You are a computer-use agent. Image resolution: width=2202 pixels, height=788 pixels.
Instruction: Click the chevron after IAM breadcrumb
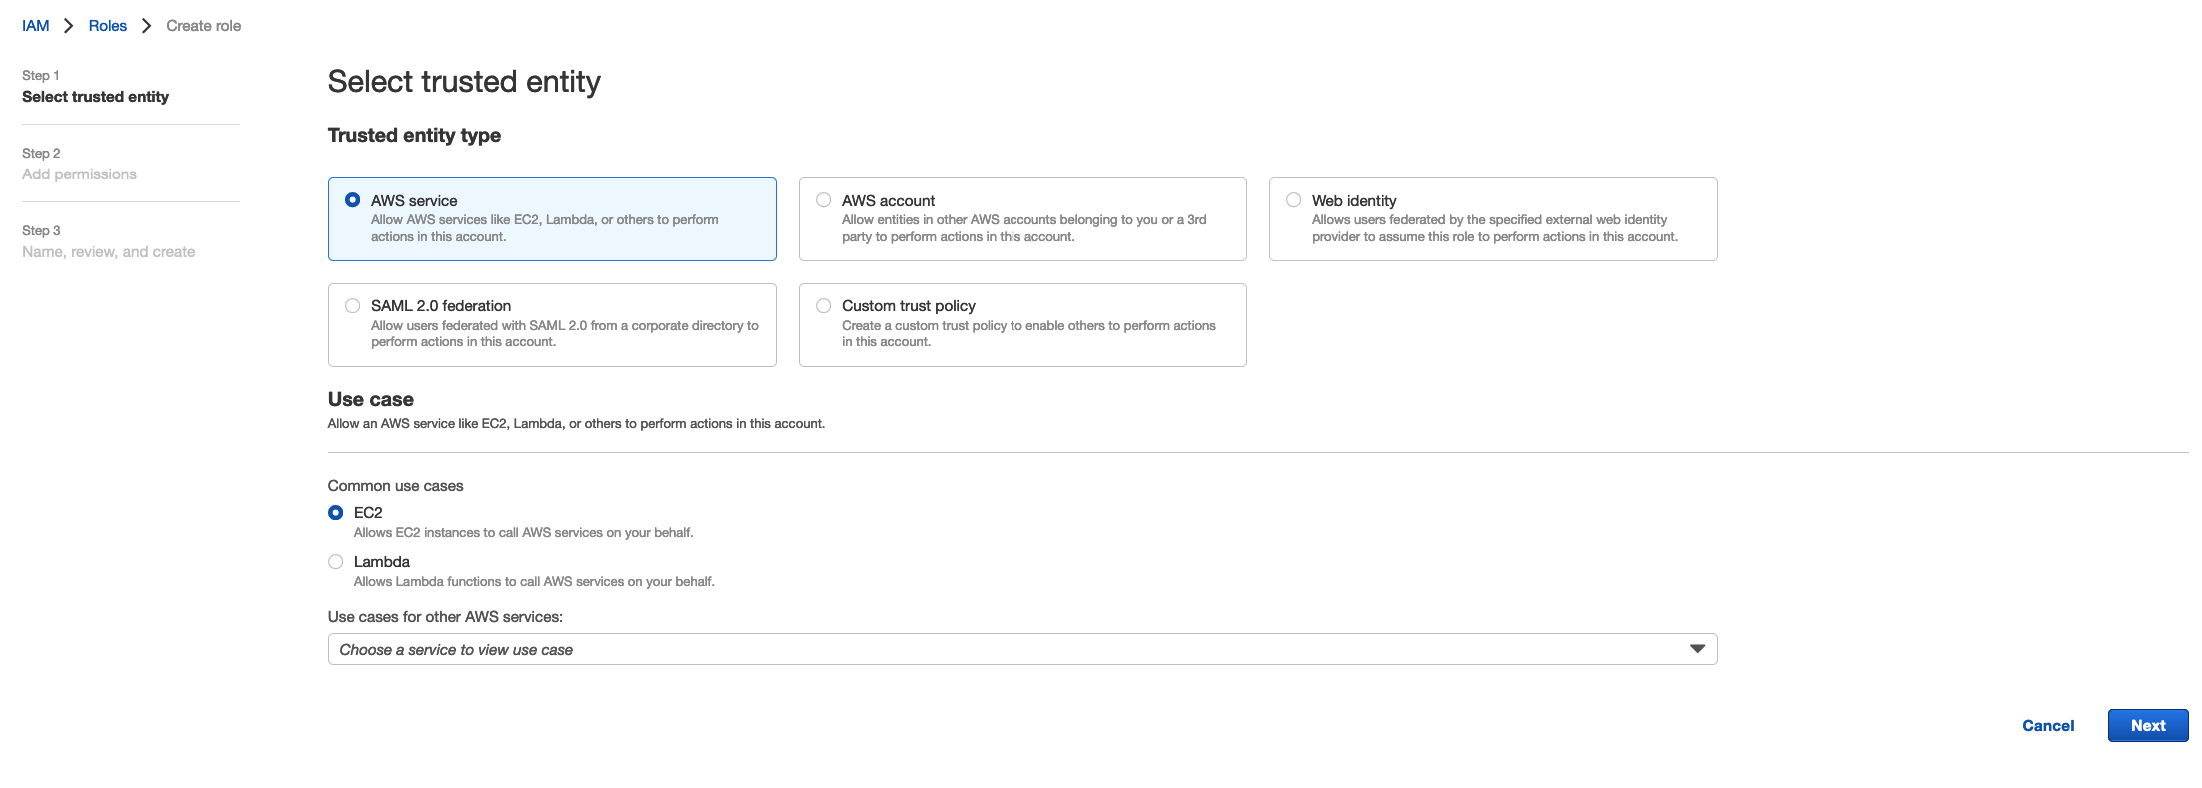tap(69, 26)
